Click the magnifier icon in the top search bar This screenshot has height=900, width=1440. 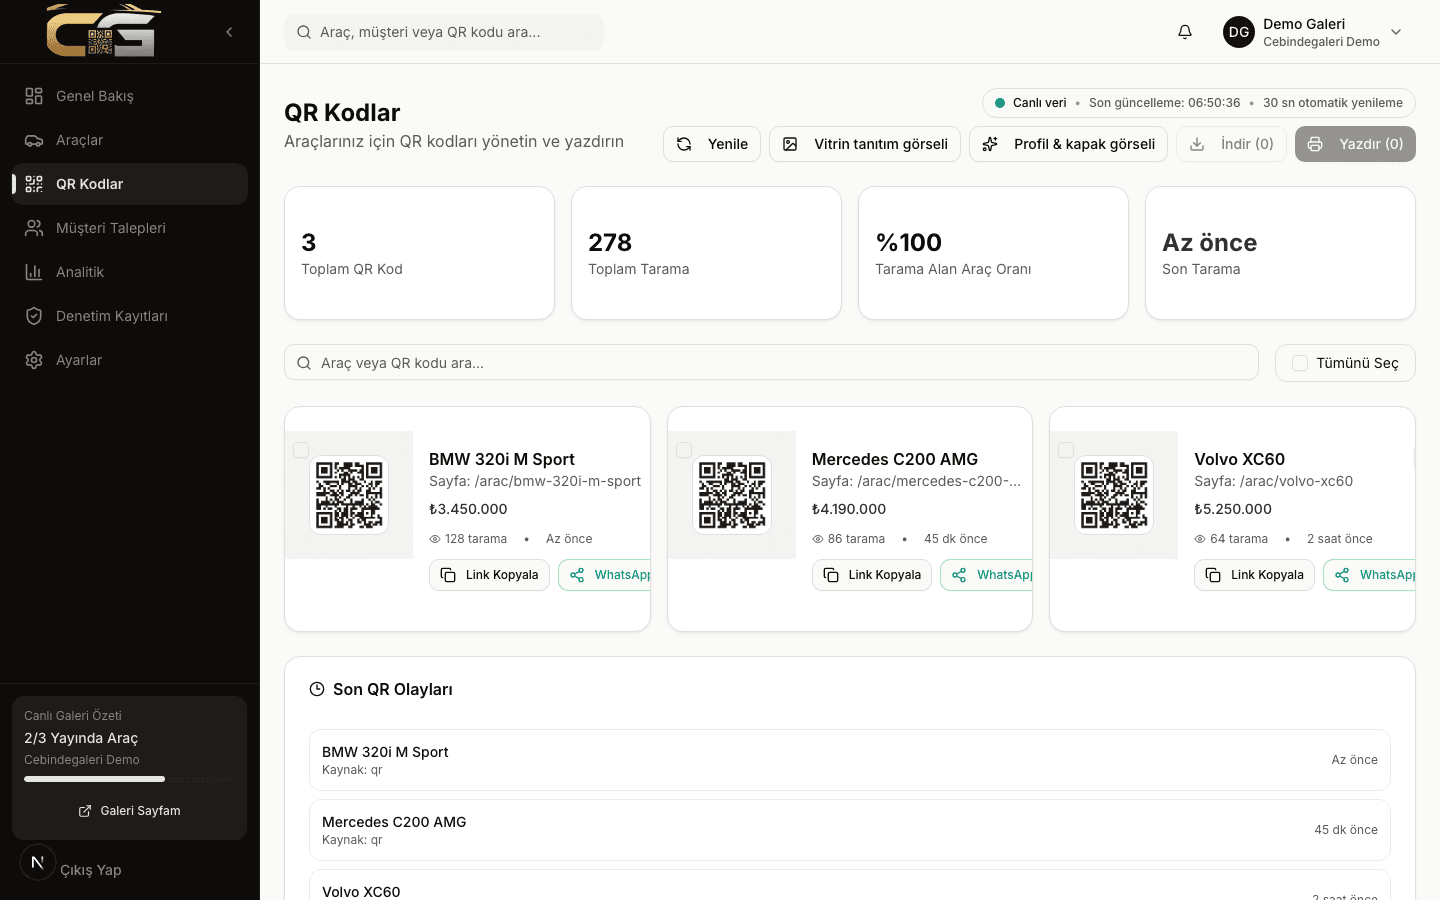click(x=304, y=32)
